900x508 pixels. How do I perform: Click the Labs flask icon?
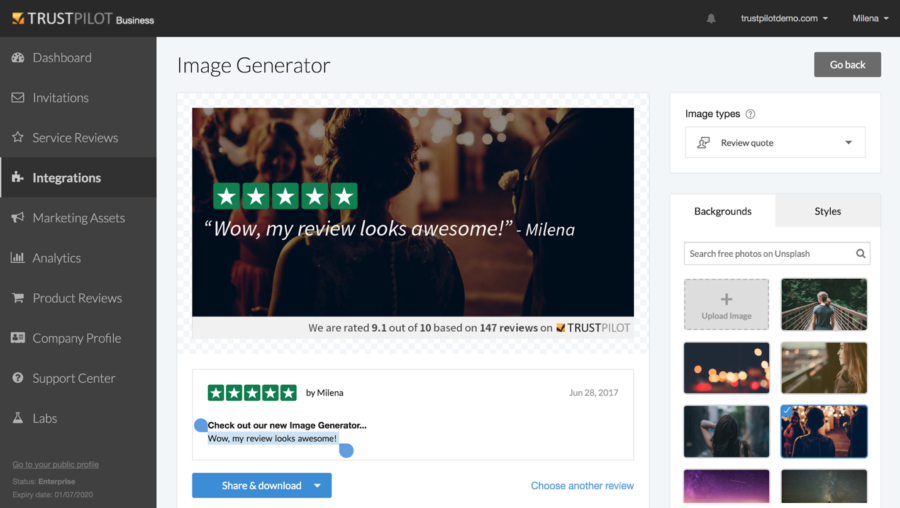(18, 418)
